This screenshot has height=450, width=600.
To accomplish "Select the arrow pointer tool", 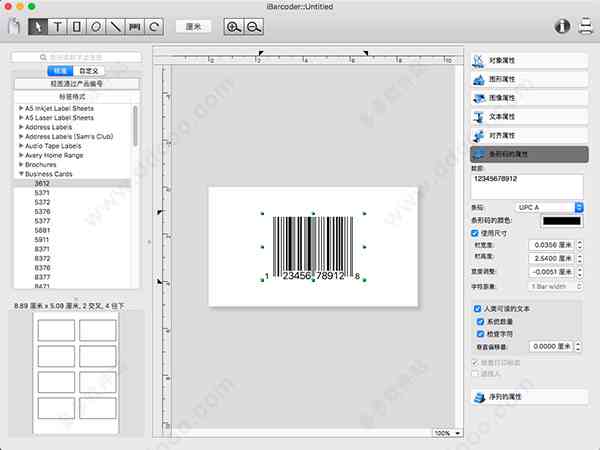I will pos(38,27).
